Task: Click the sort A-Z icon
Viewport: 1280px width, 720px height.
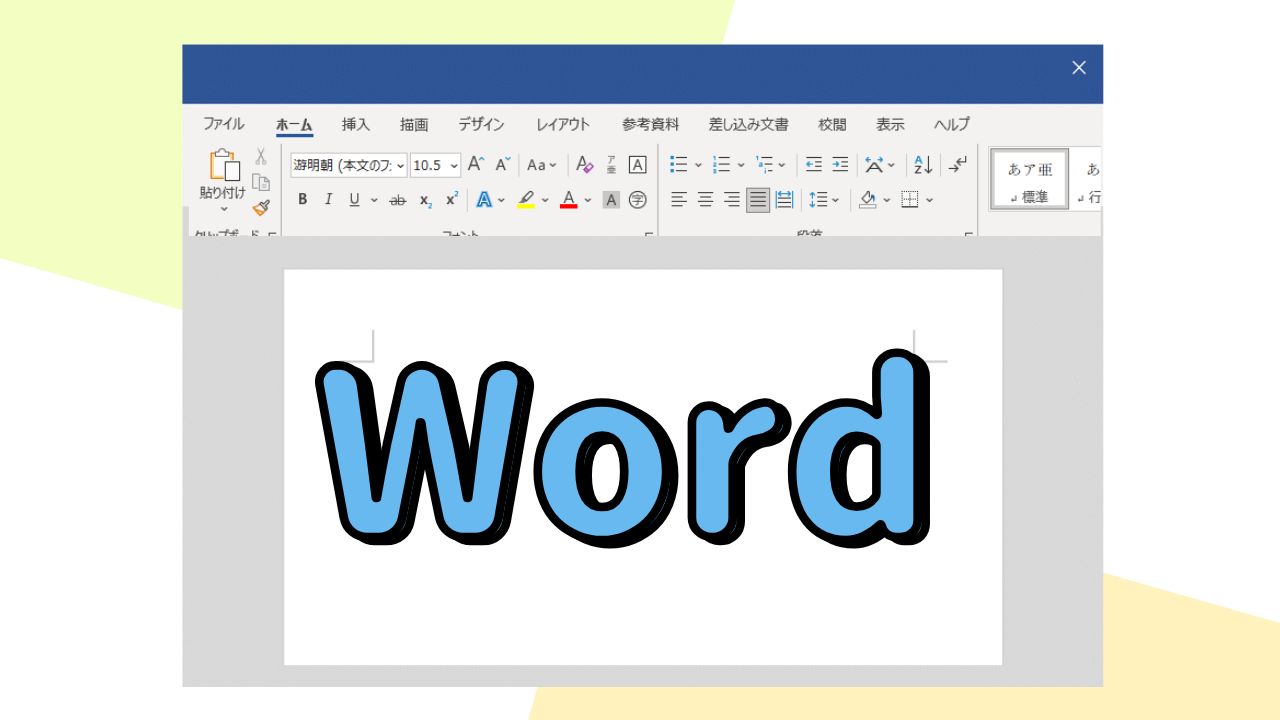Action: point(923,165)
